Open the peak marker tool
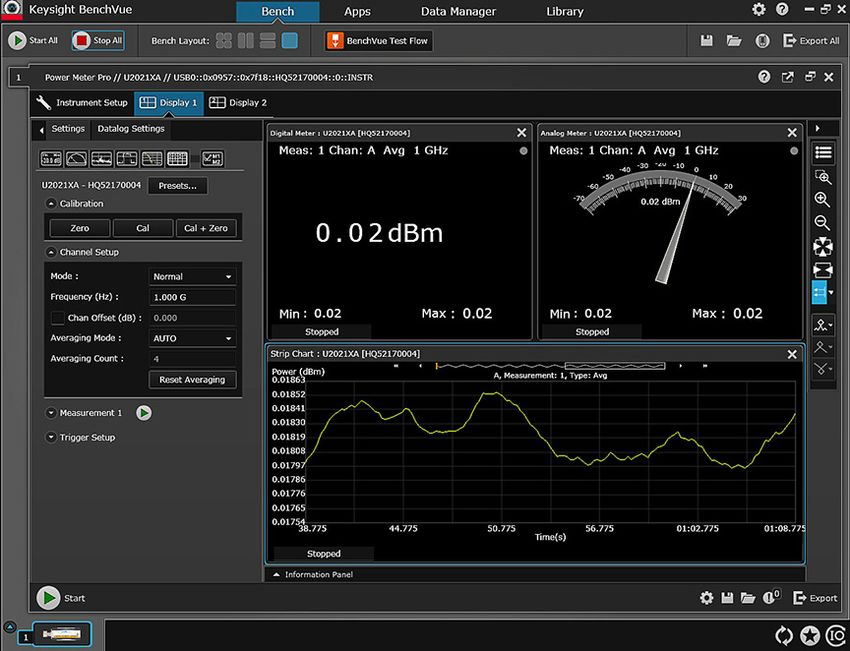The width and height of the screenshot is (850, 651). tap(822, 325)
